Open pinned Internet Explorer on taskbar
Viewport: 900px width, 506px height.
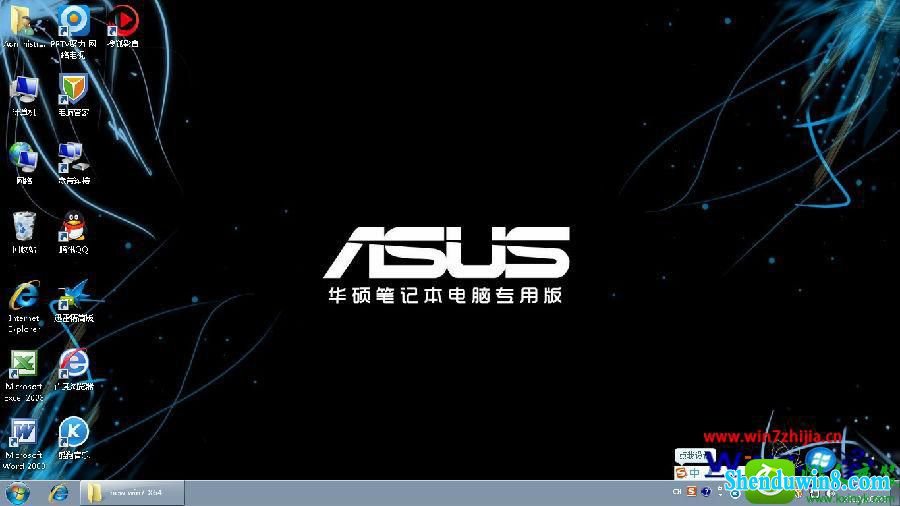[59, 493]
